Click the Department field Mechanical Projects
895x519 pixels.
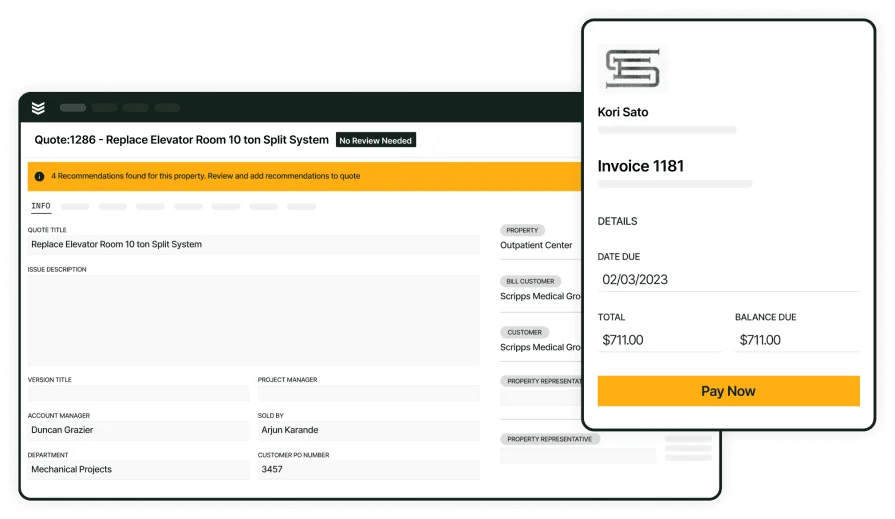click(x=138, y=469)
